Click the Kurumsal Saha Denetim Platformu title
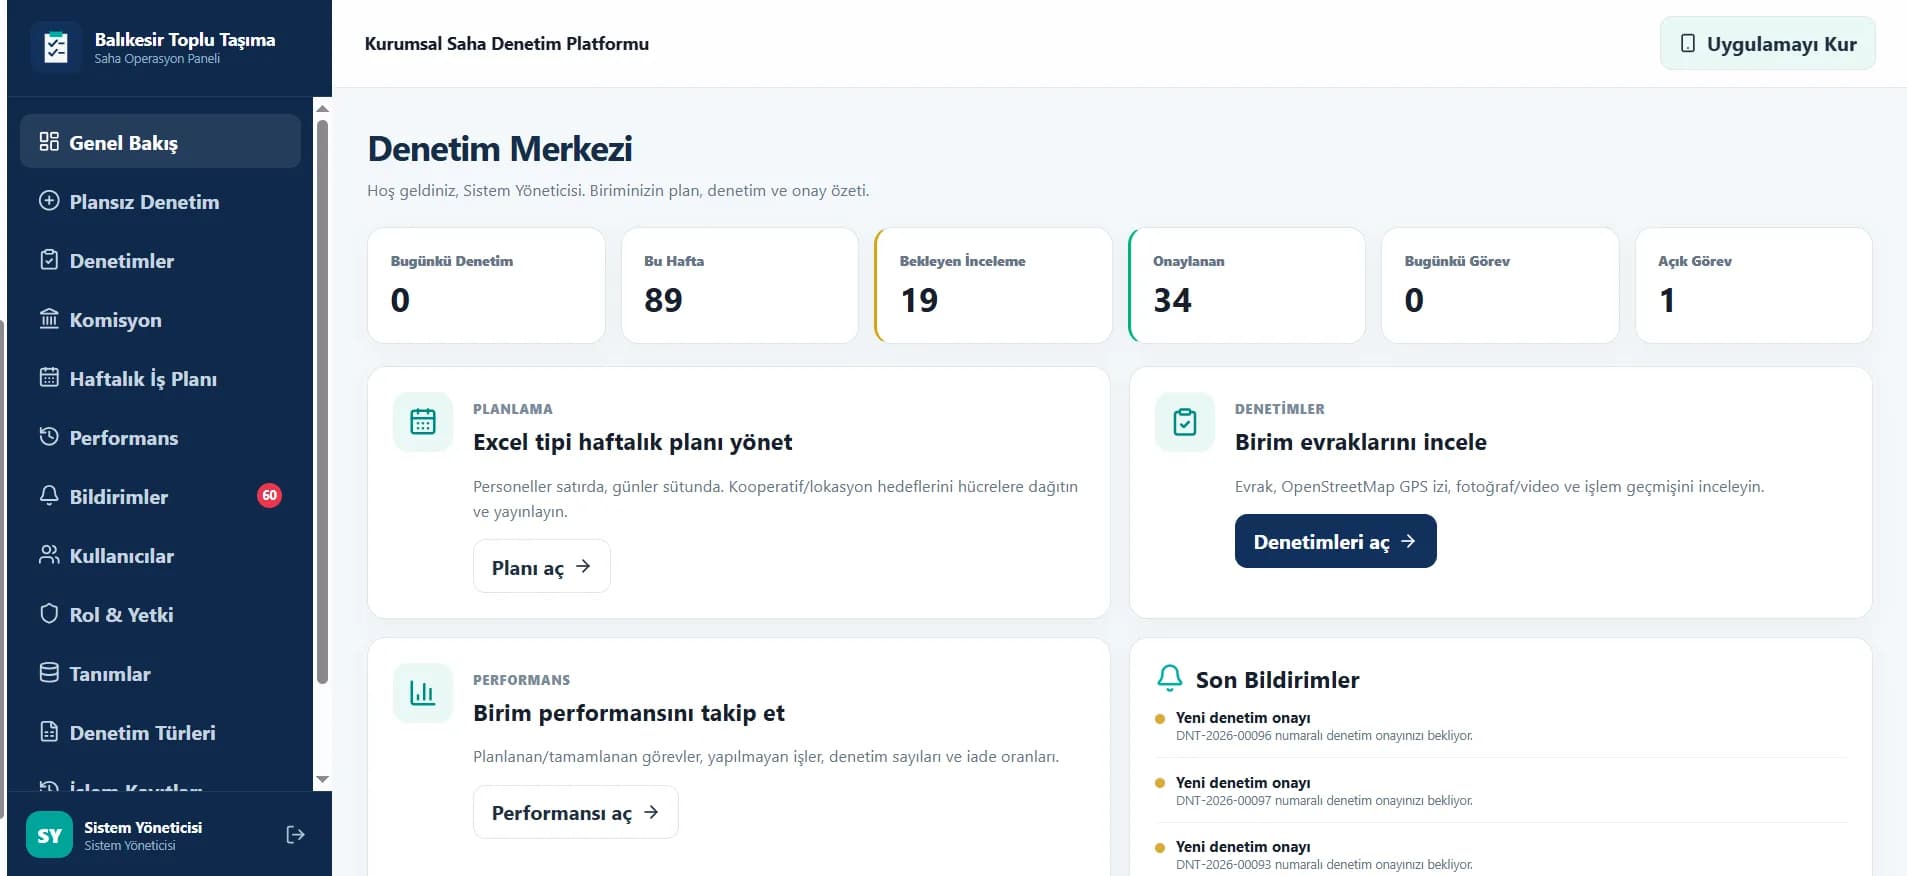Screen dimensions: 1907x876 [506, 44]
